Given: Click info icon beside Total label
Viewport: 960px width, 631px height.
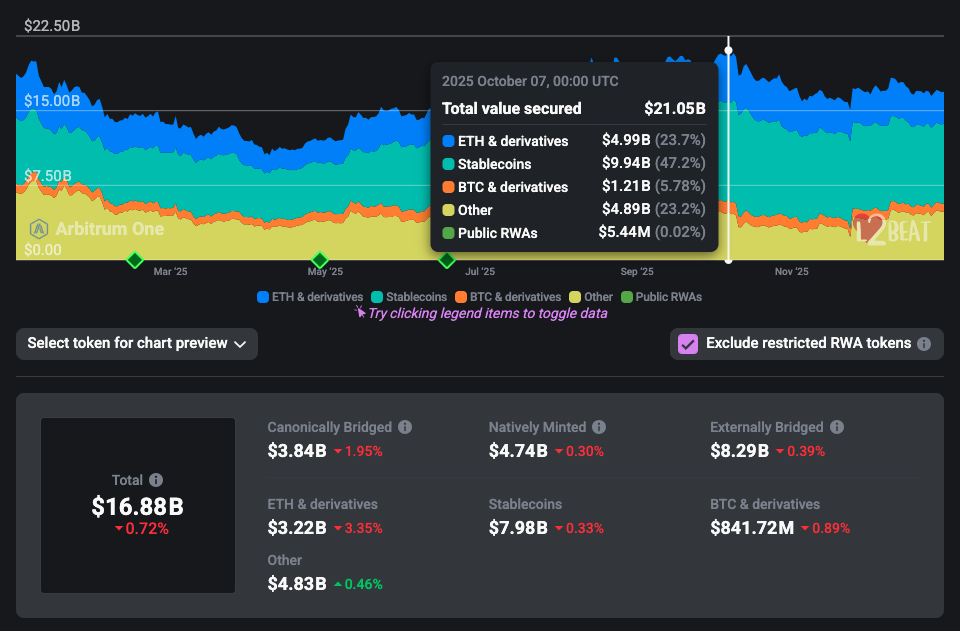Looking at the screenshot, I should (156, 480).
